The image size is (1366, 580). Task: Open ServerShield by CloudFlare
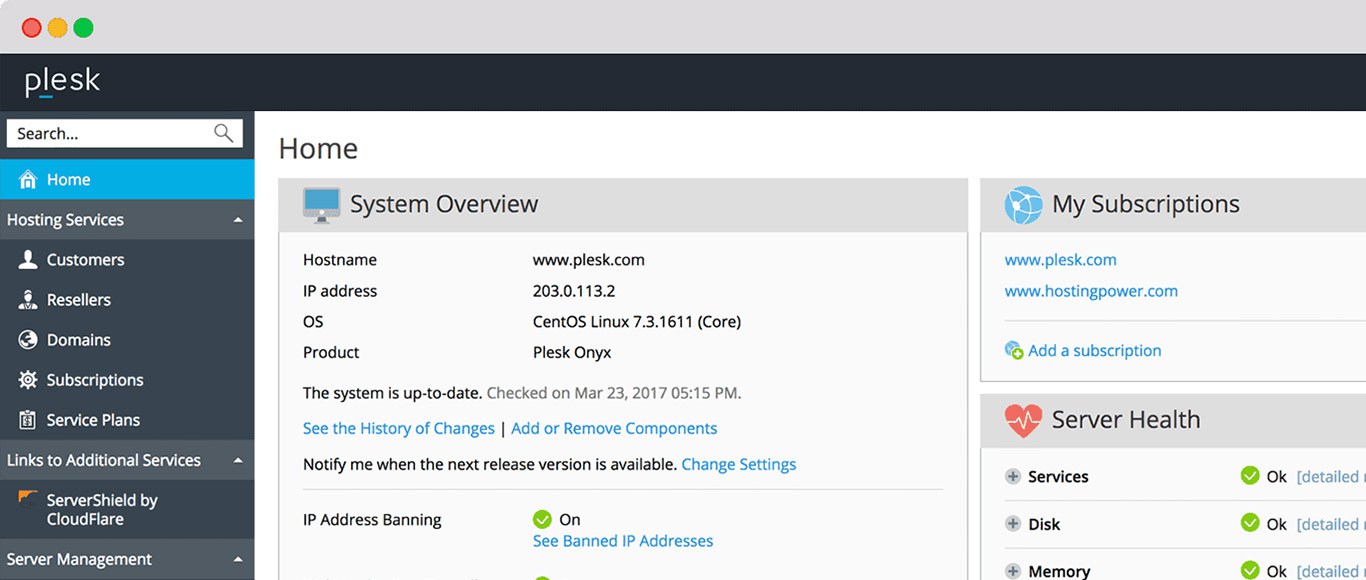pyautogui.click(x=127, y=509)
